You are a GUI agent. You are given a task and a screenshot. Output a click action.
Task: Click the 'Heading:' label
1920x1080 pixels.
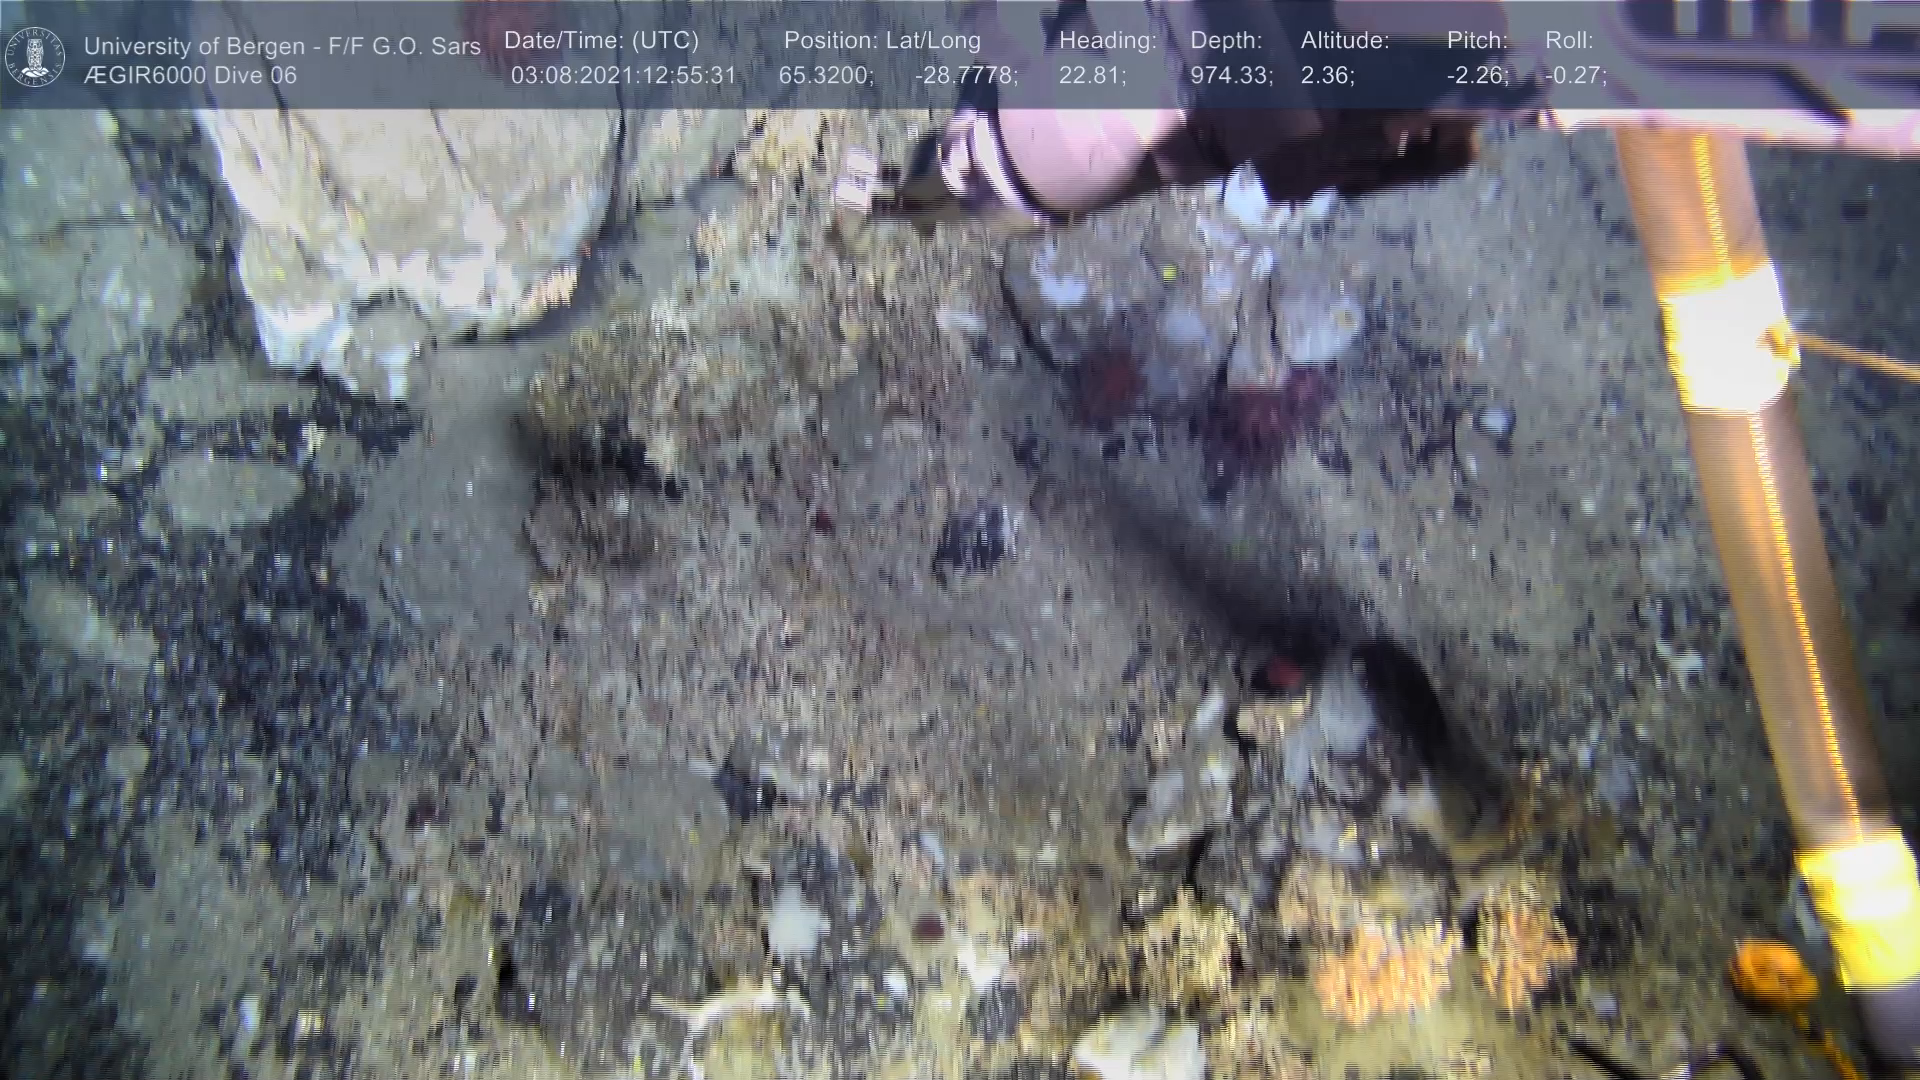point(1107,41)
